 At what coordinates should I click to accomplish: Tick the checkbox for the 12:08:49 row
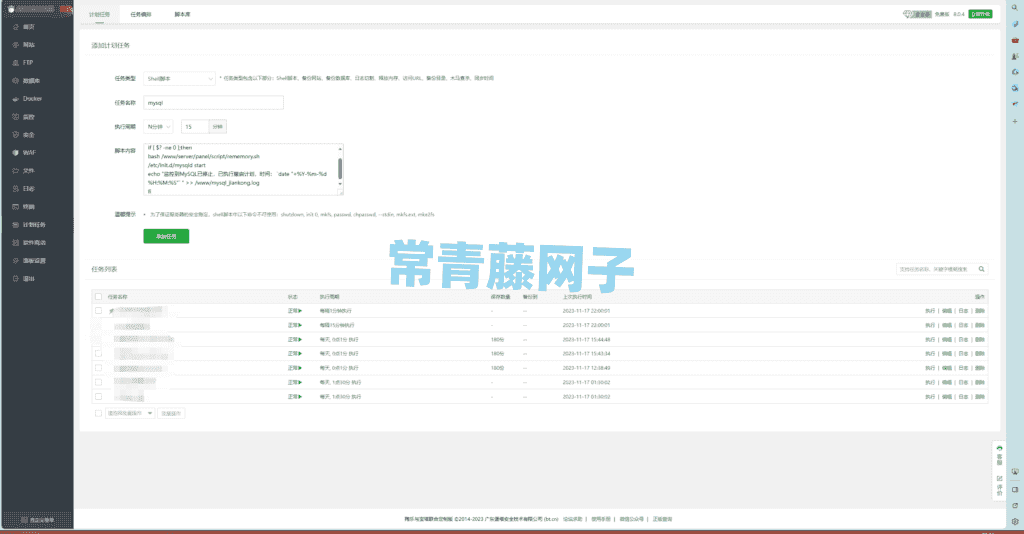[x=99, y=368]
